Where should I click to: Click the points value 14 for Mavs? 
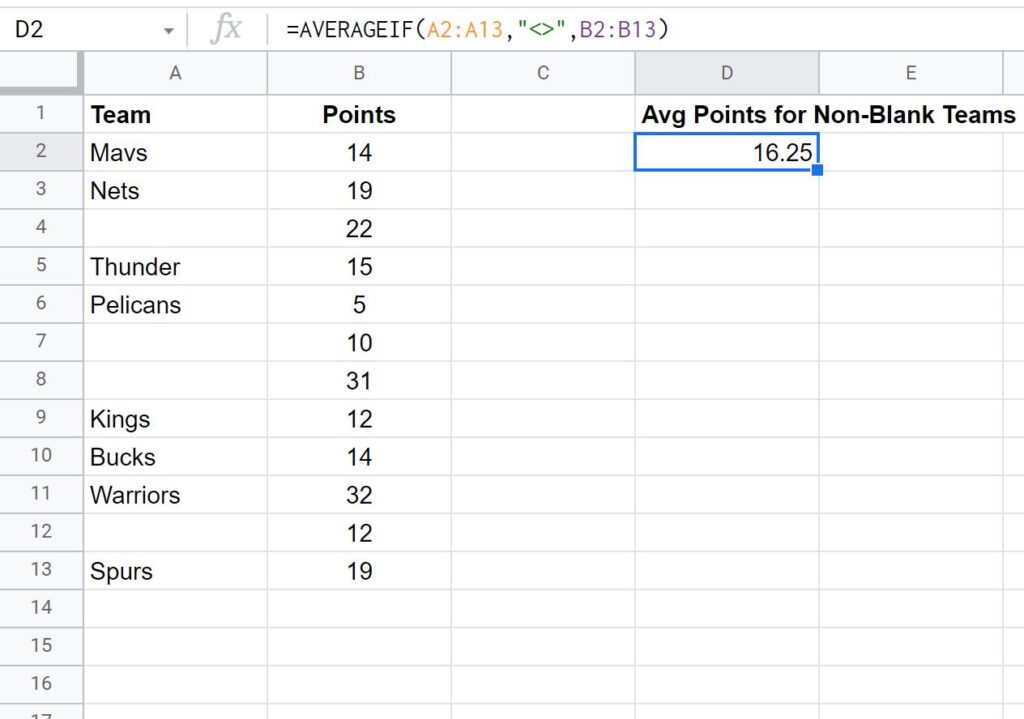click(359, 152)
